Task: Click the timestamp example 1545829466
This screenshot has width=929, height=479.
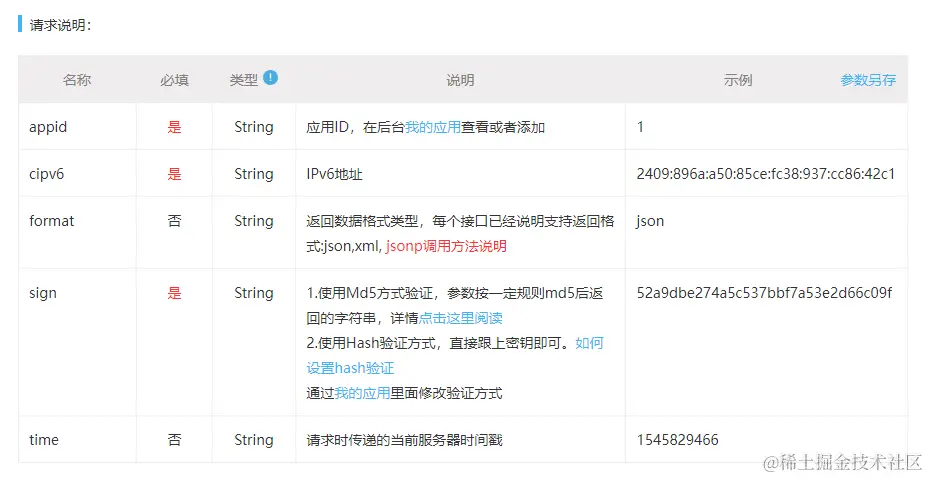Action: (677, 440)
